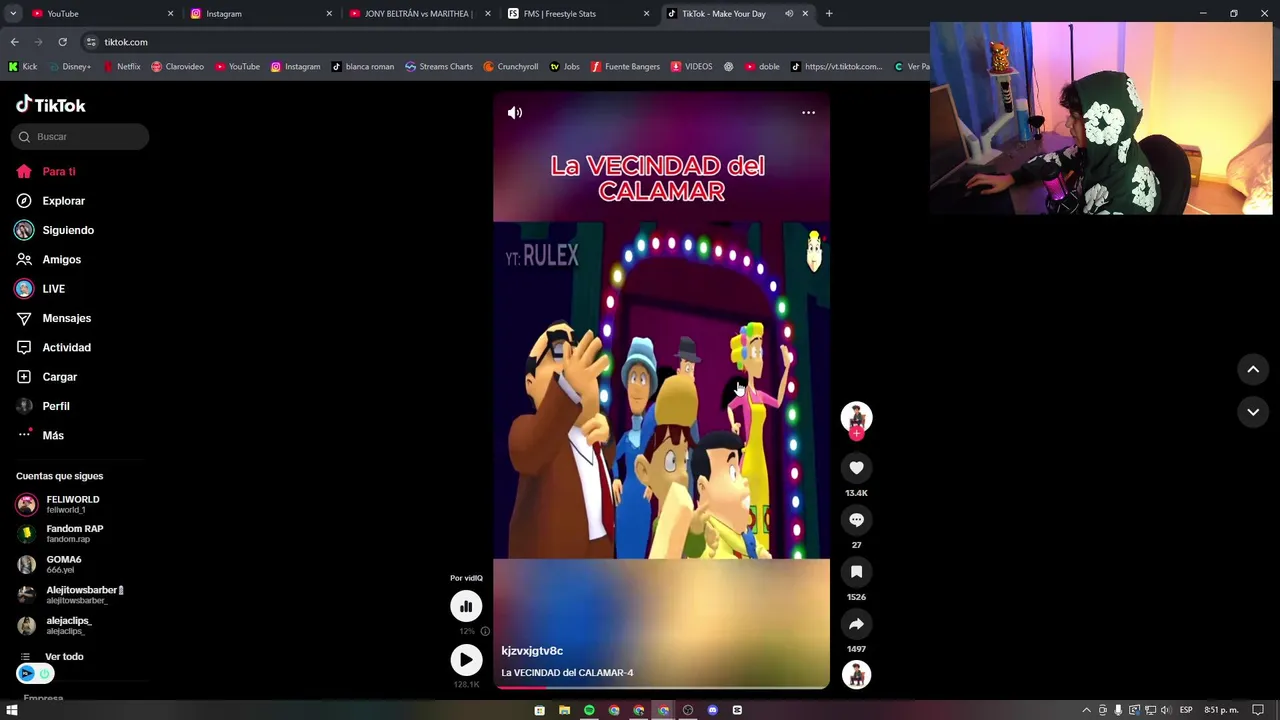
Task: Show hidden system tray icons
Action: [x=1086, y=711]
